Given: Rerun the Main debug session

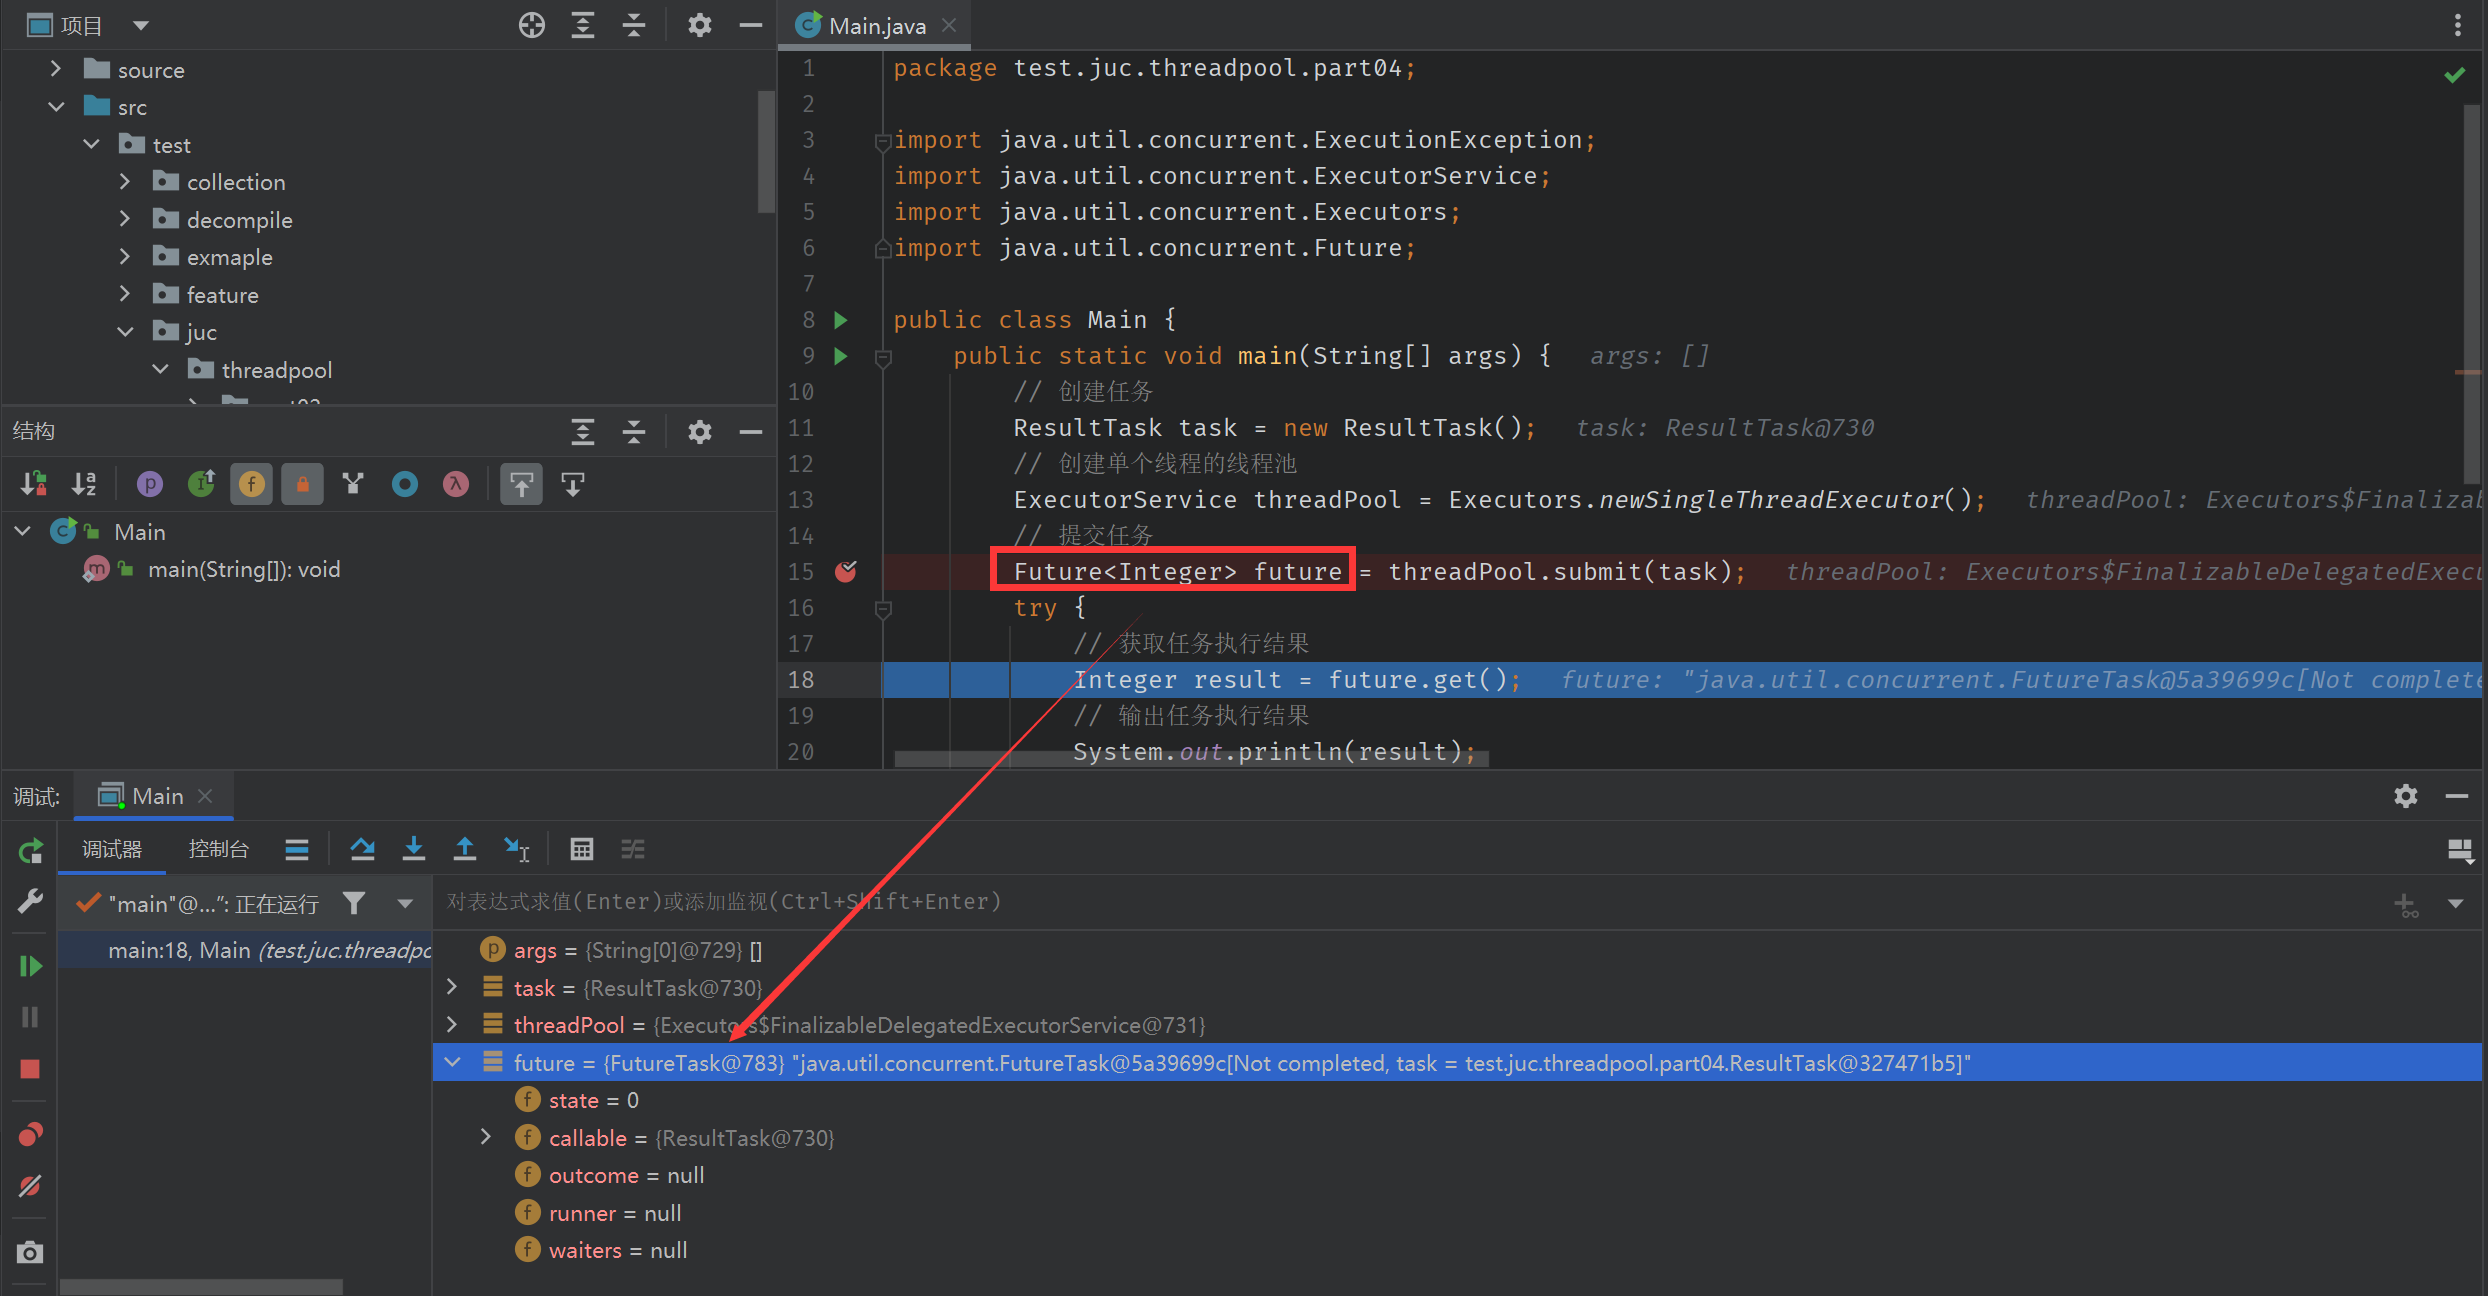Looking at the screenshot, I should (30, 851).
